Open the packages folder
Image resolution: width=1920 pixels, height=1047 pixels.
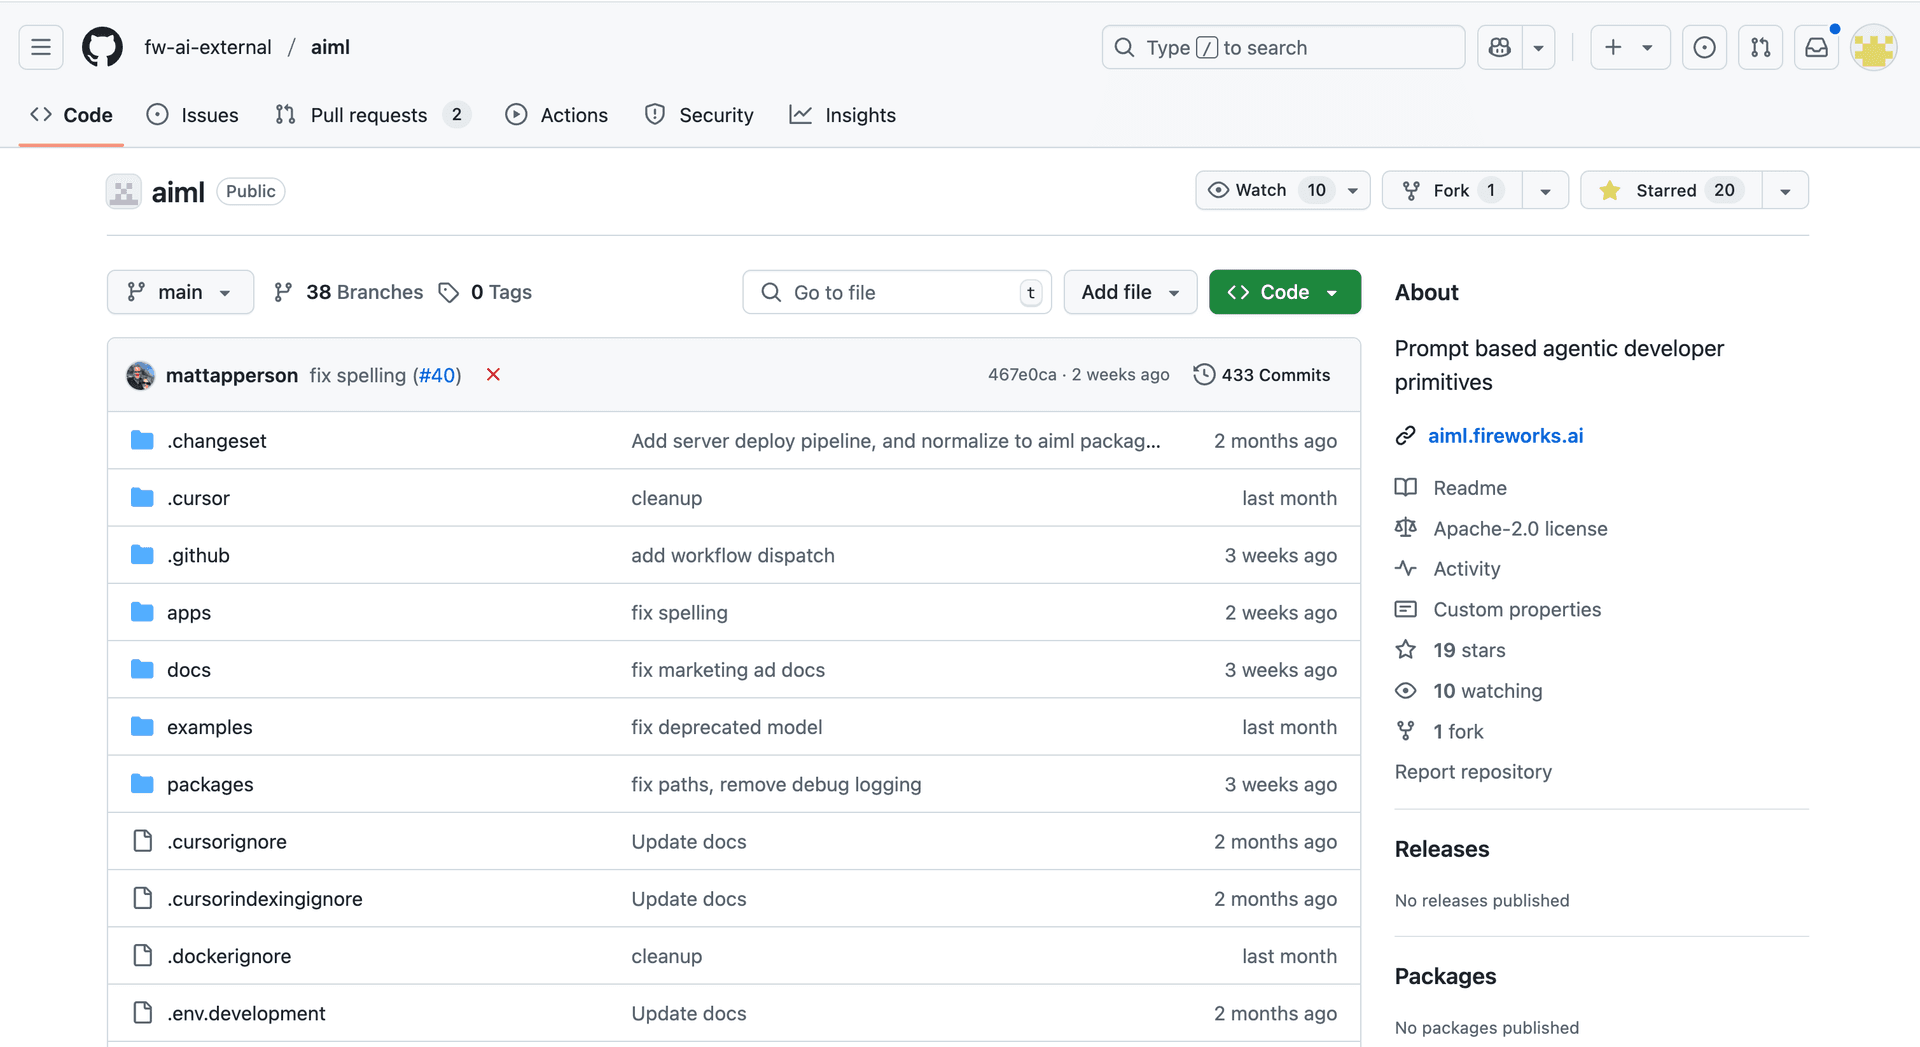tap(210, 785)
